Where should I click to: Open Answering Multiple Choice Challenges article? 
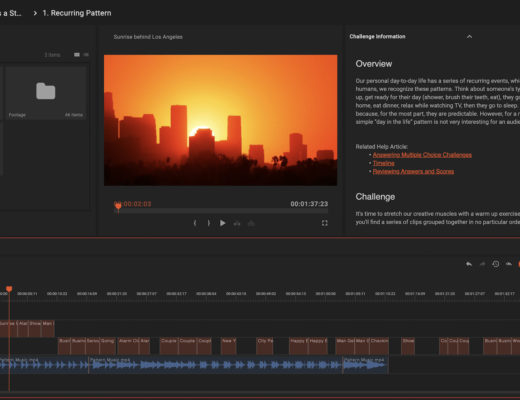(x=422, y=155)
